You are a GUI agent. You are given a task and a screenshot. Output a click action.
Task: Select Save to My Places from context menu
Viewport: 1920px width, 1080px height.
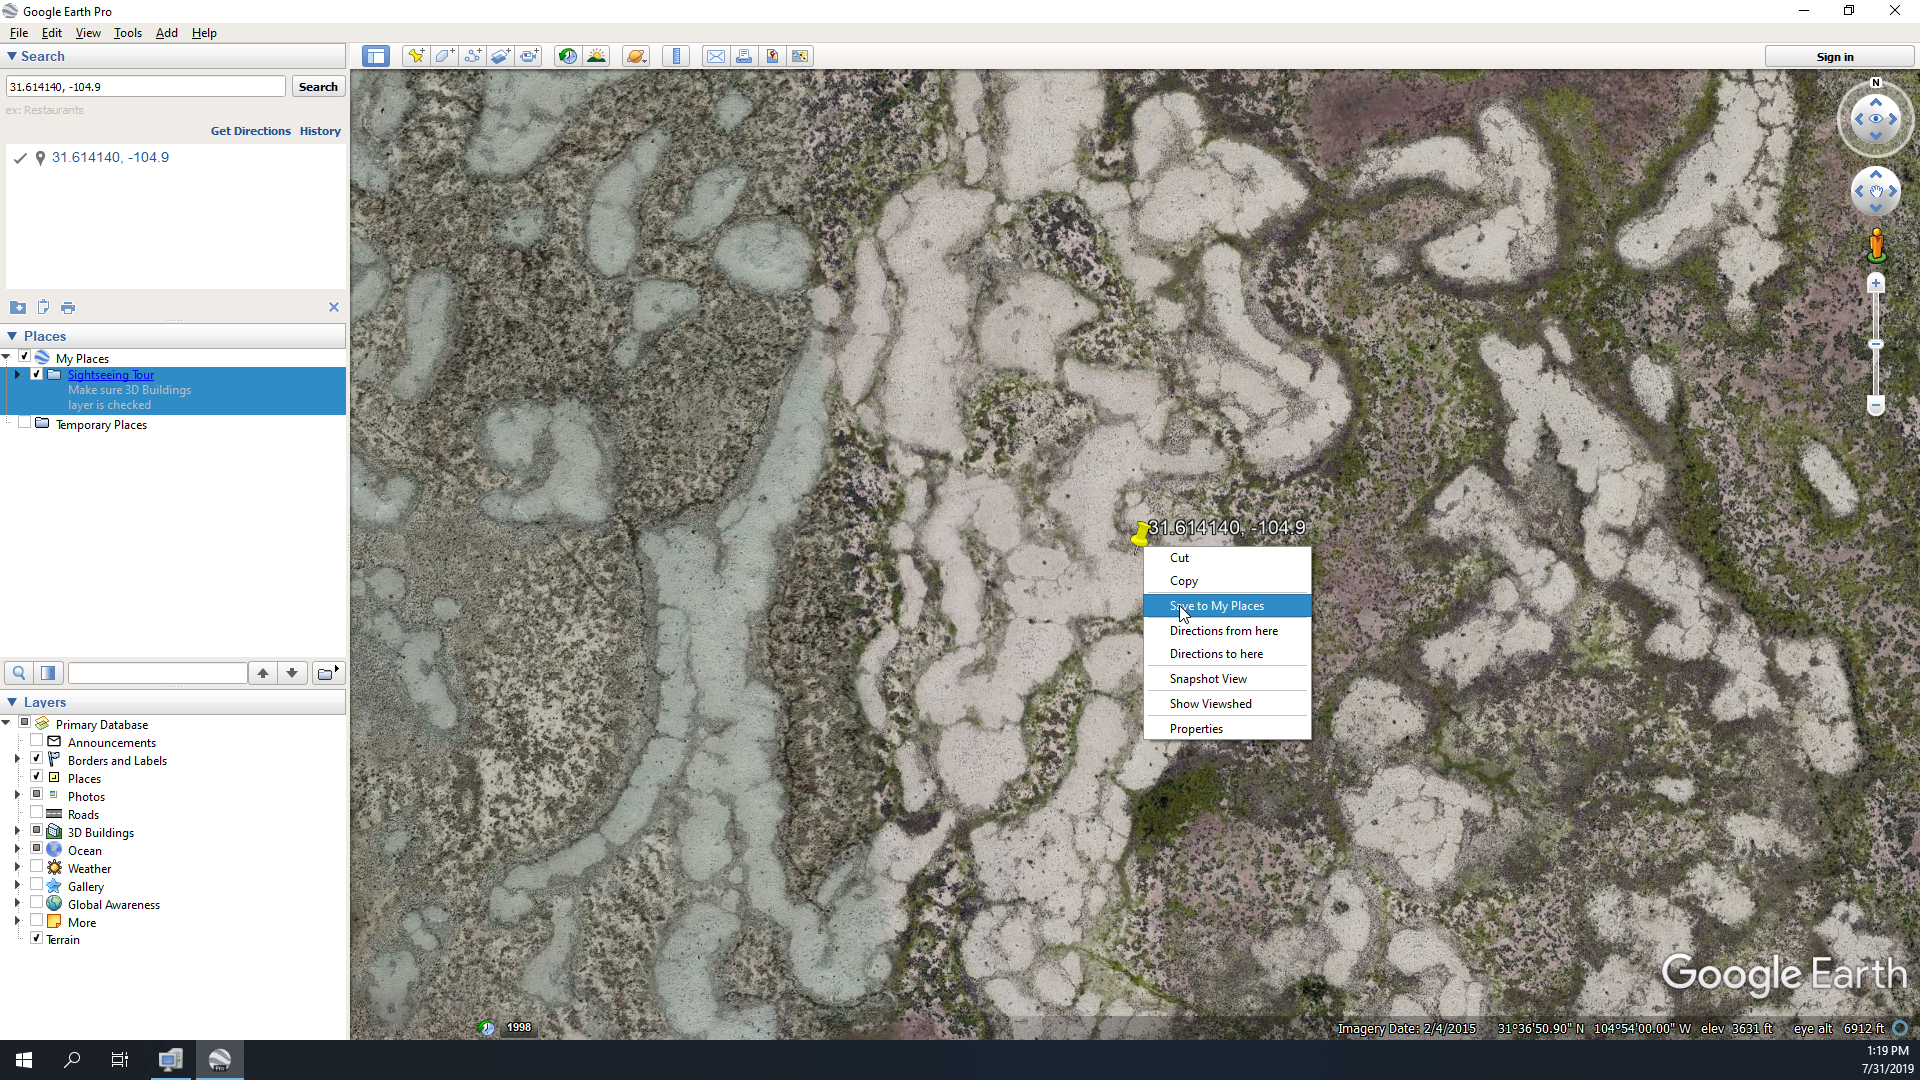click(1216, 605)
